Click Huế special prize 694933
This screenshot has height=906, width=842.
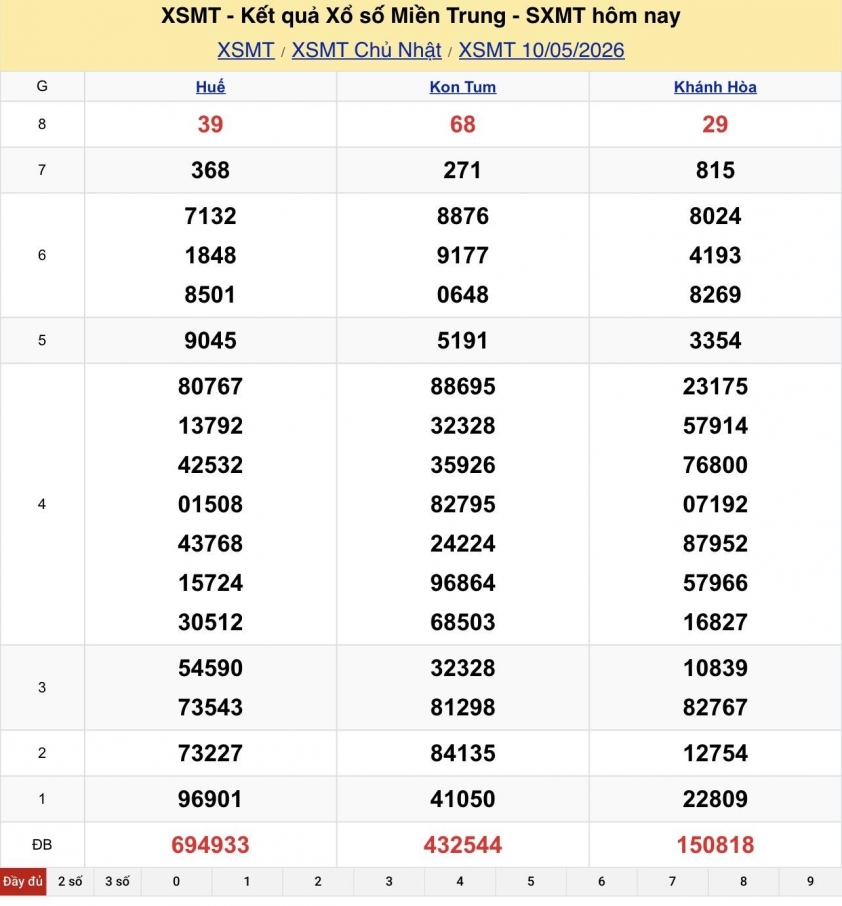point(210,845)
